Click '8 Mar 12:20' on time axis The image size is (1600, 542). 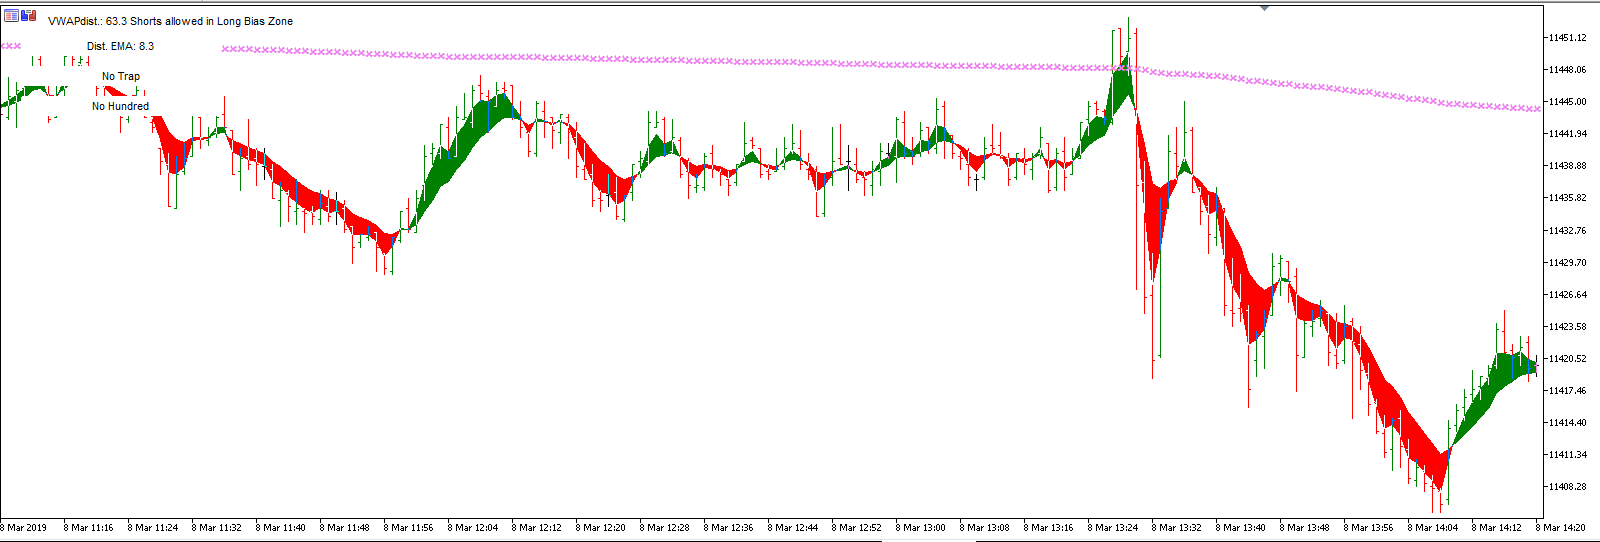[602, 528]
